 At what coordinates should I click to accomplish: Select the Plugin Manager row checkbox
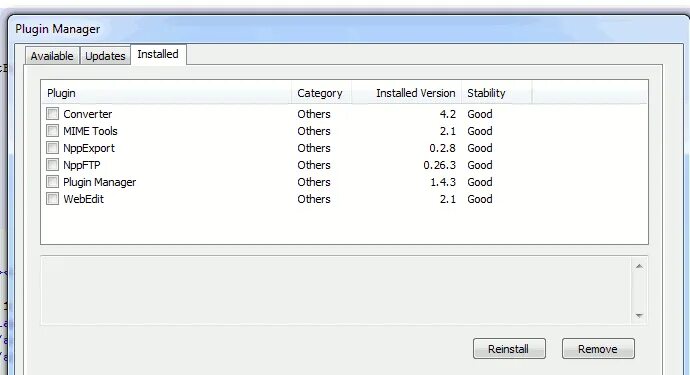[x=52, y=182]
